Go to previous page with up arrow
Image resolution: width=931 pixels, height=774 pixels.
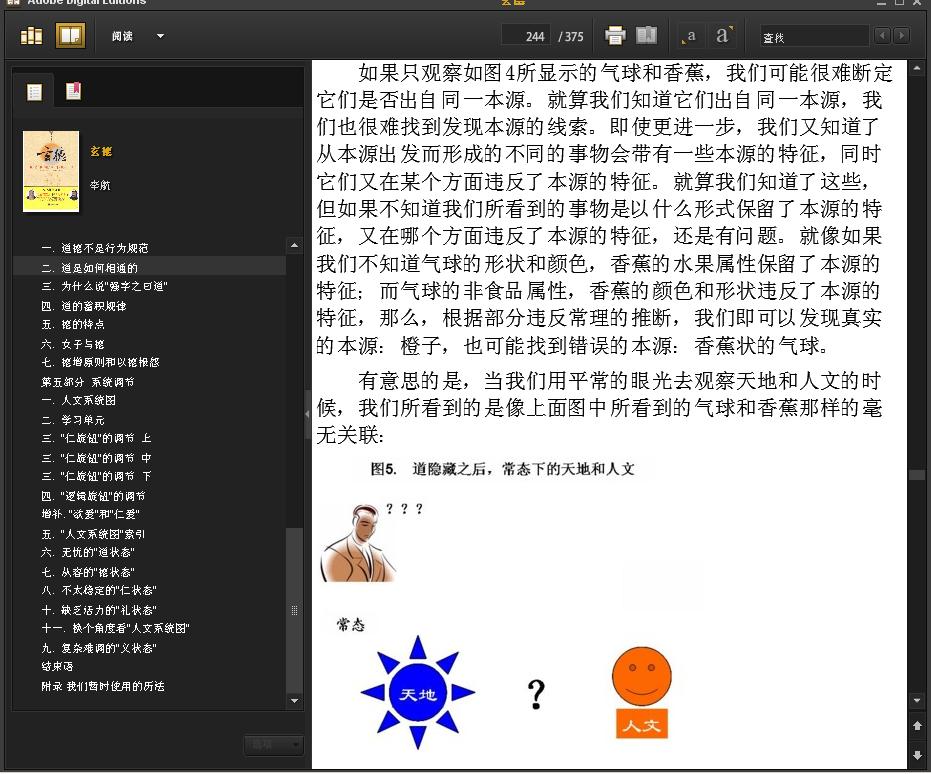[x=917, y=725]
